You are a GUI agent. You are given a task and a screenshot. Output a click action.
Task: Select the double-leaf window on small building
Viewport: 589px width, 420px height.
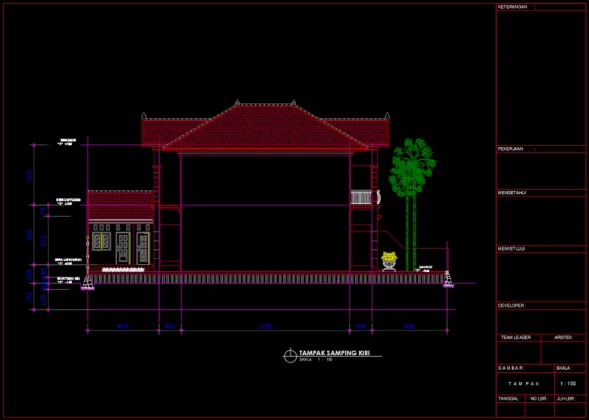tap(101, 241)
